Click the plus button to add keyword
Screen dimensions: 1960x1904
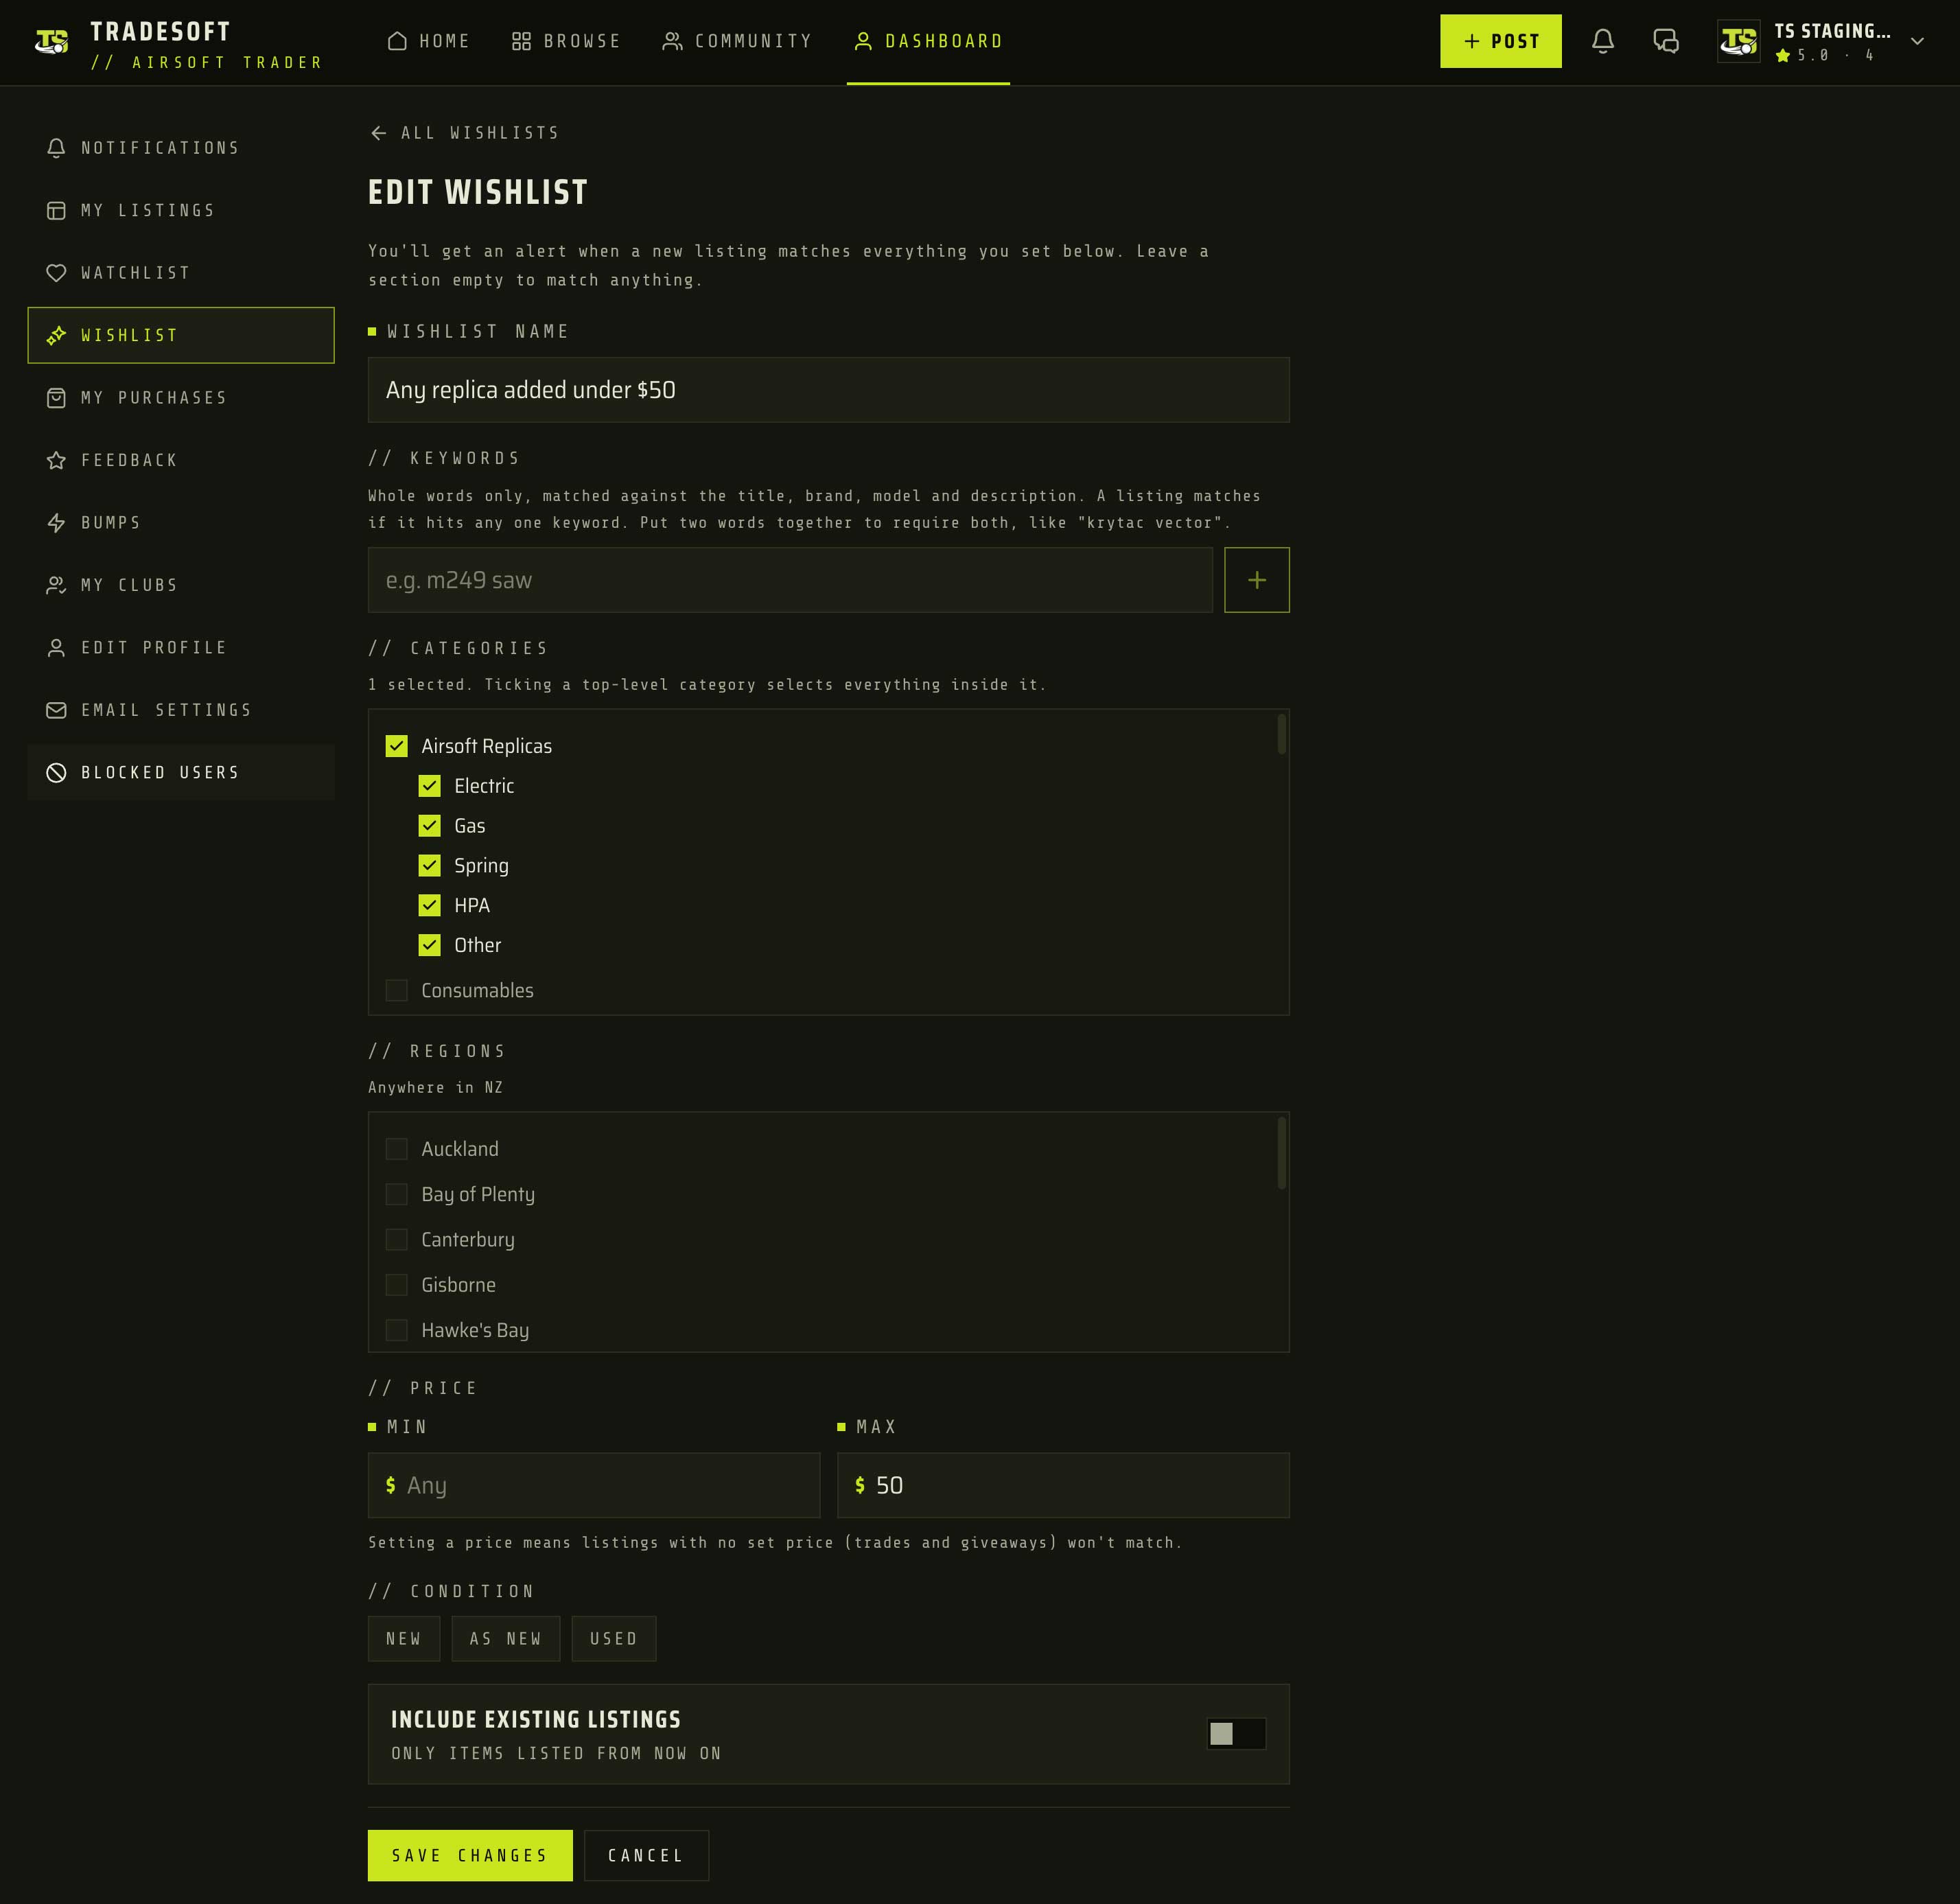[1257, 580]
